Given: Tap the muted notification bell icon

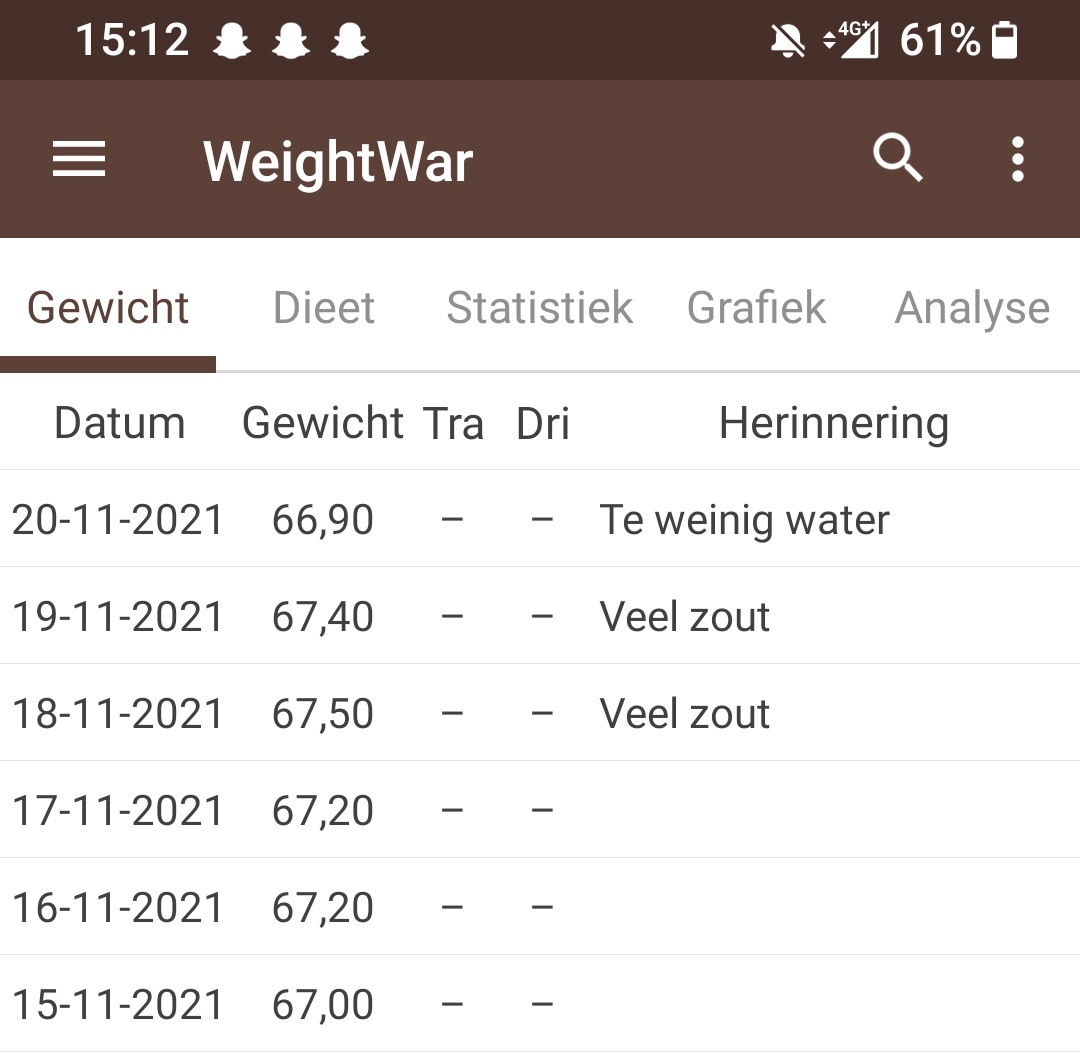Looking at the screenshot, I should pos(788,41).
